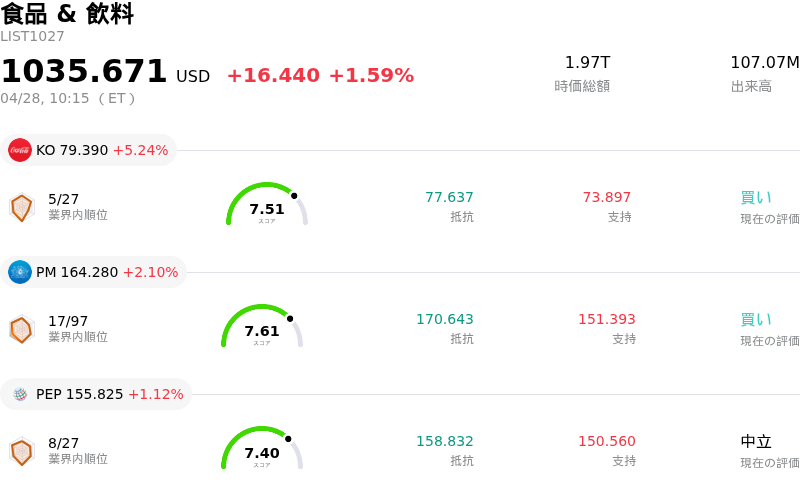The width and height of the screenshot is (800, 488).
Task: Click the 7.40 score gauge
Action: point(262,450)
